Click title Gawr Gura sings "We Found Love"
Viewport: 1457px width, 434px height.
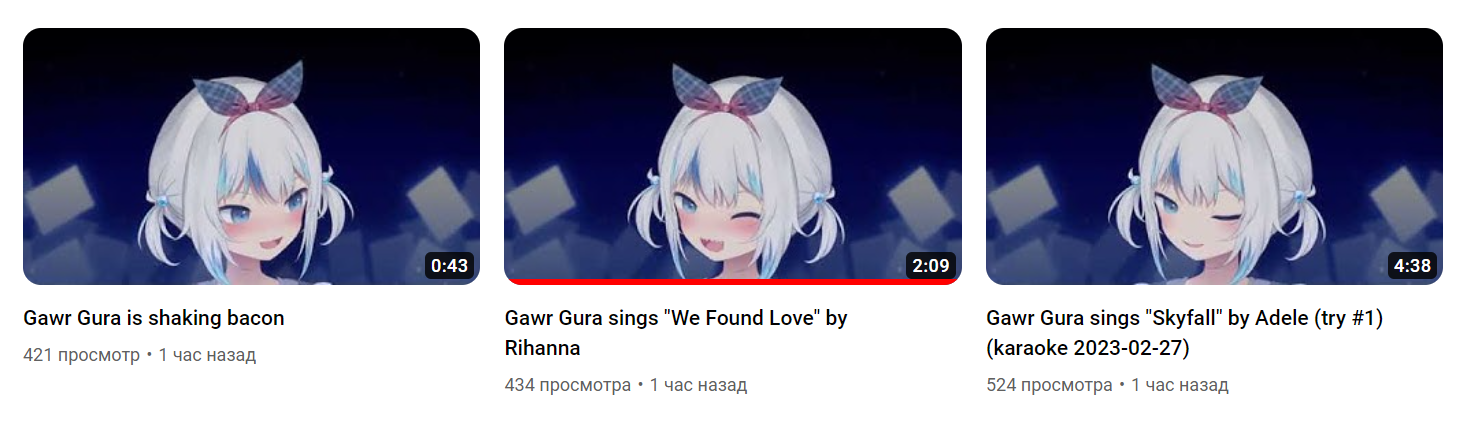tap(676, 333)
